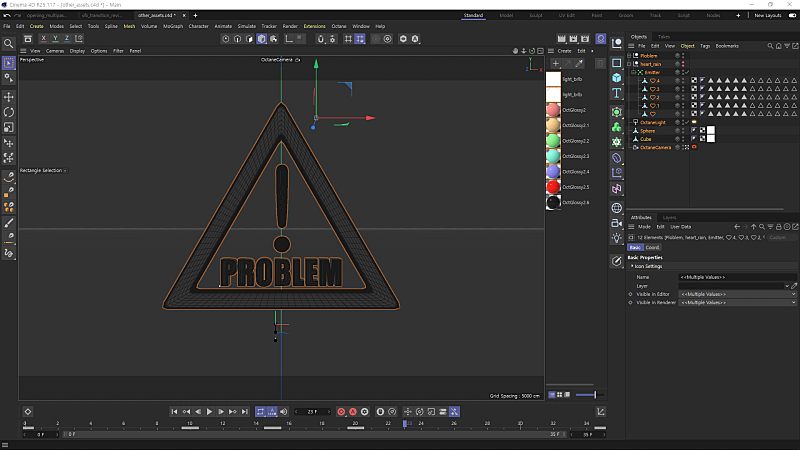
Task: Switch to the Sculpt layout
Action: click(x=536, y=15)
